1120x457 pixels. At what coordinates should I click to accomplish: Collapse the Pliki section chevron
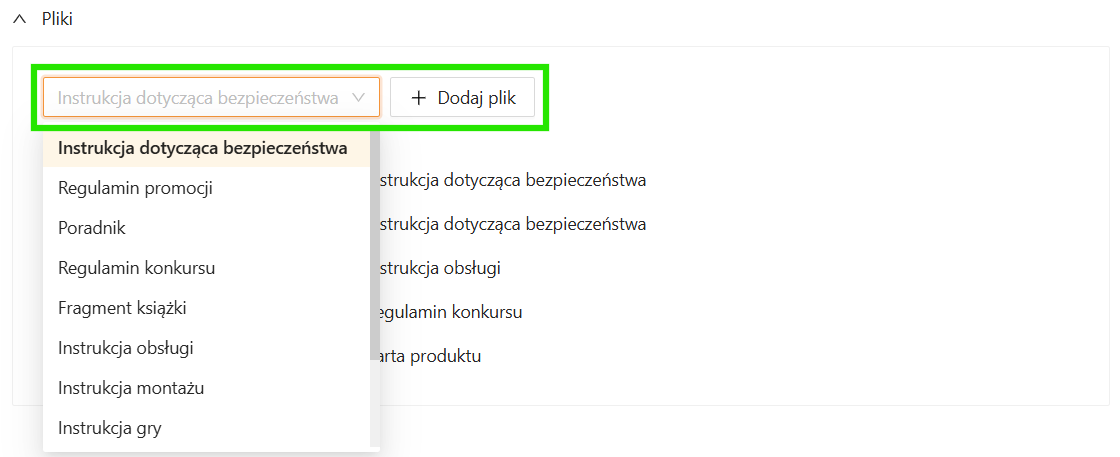click(x=19, y=19)
